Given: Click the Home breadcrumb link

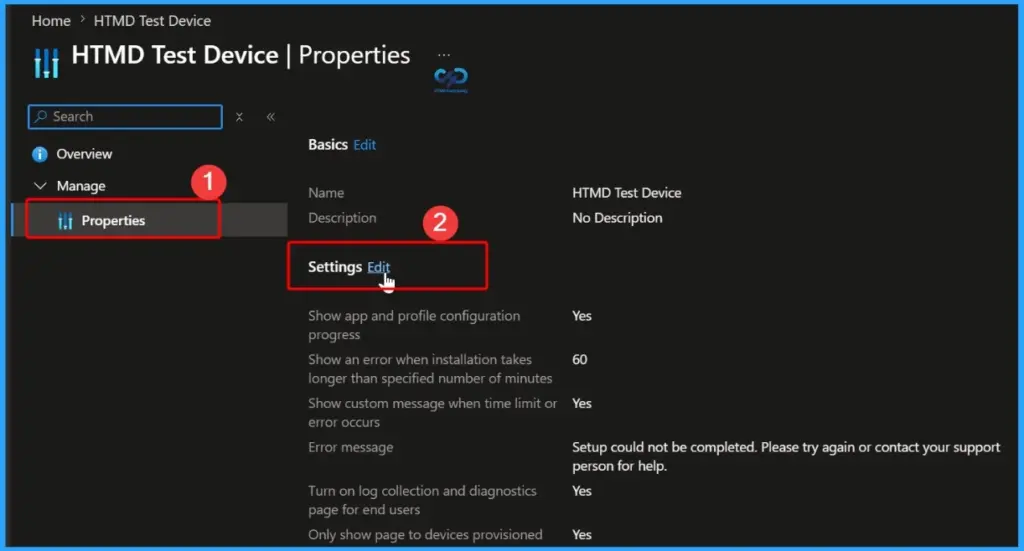Looking at the screenshot, I should point(51,21).
